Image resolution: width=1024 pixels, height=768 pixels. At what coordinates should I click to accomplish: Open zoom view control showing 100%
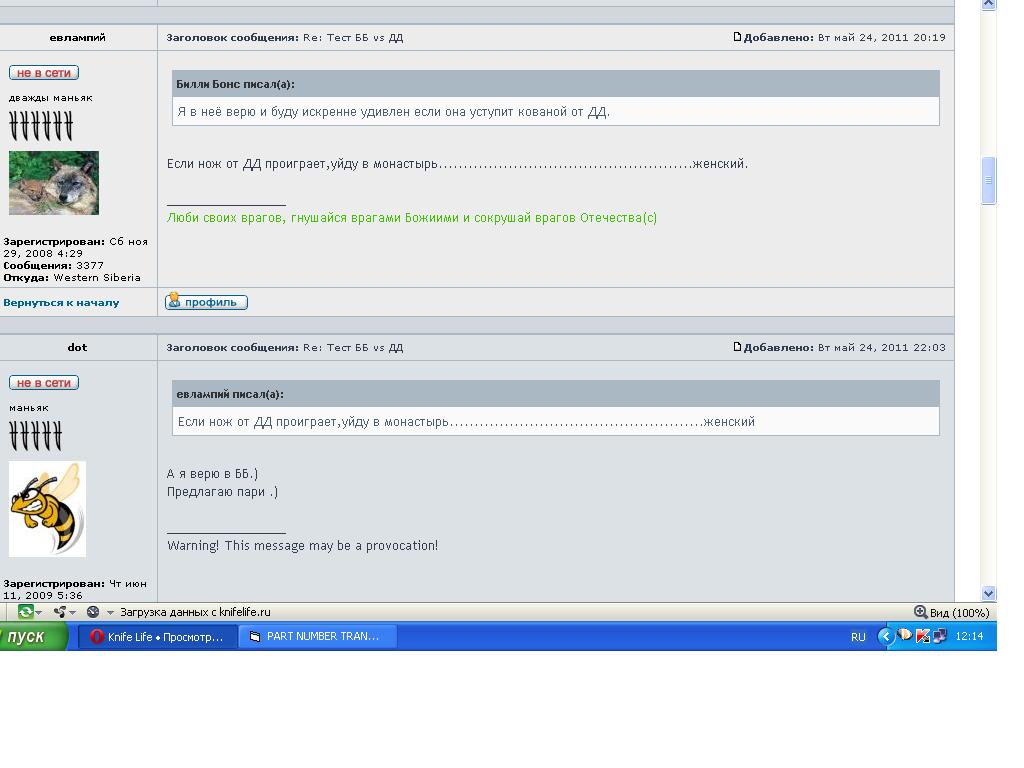(951, 612)
